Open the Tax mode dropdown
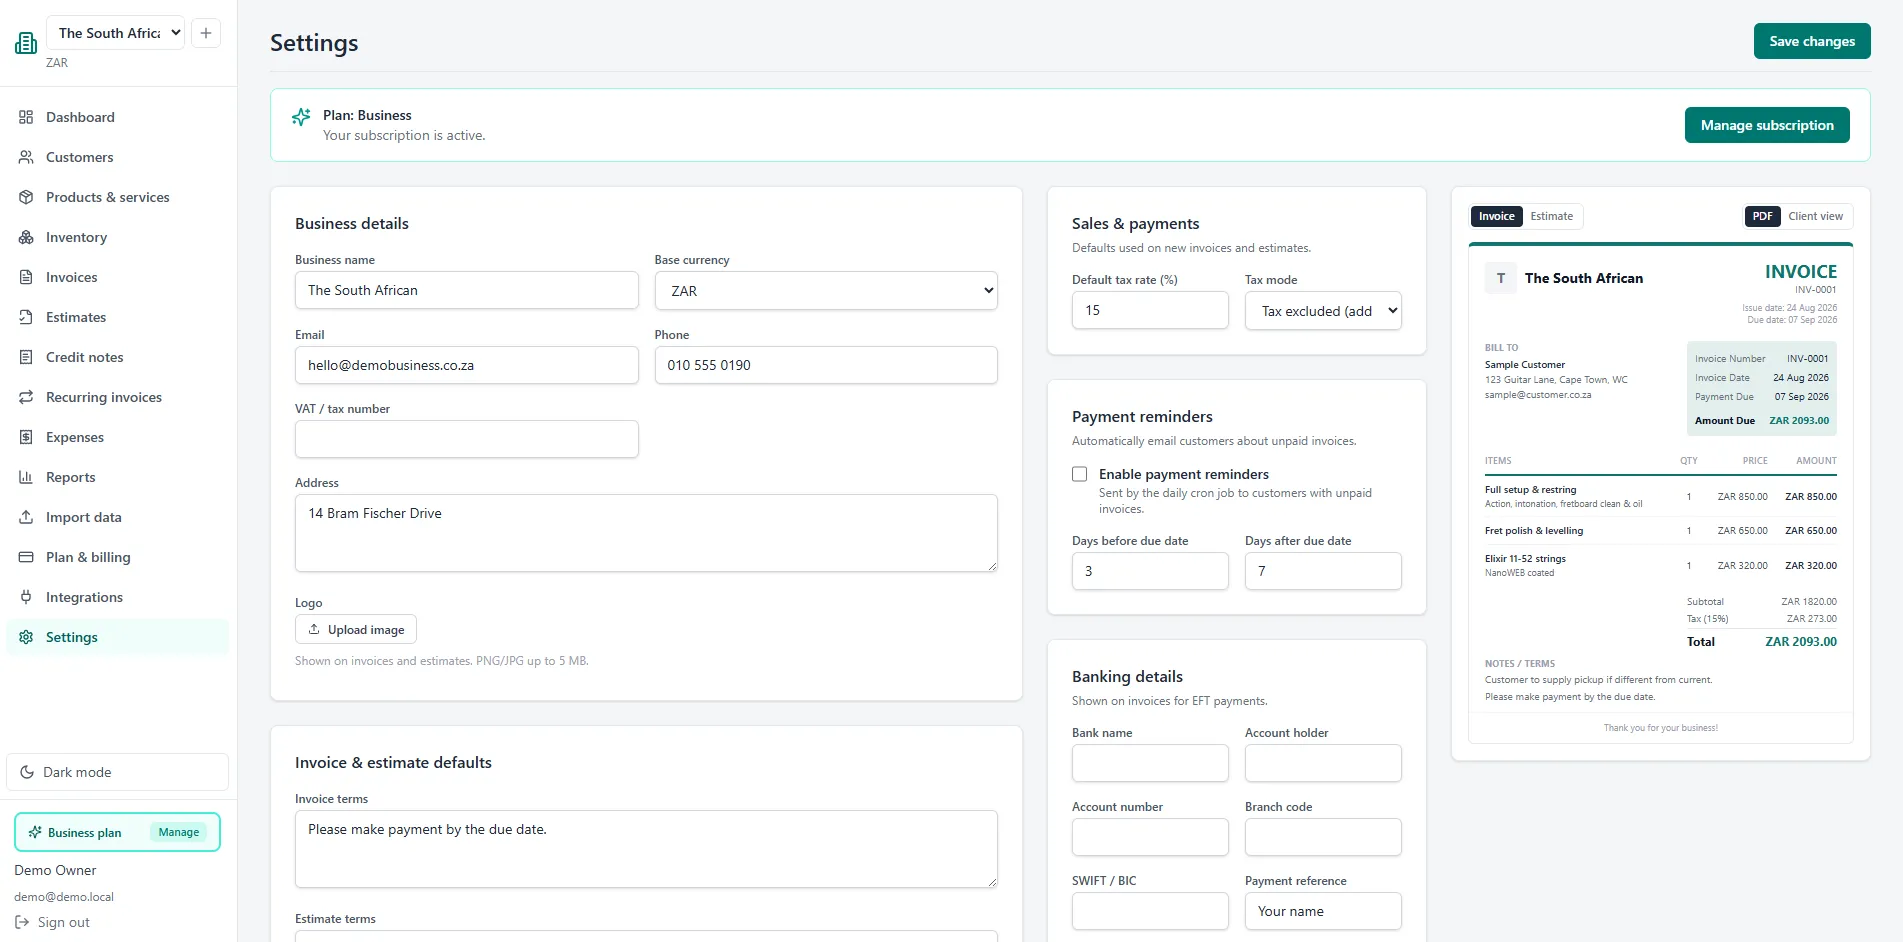The height and width of the screenshot is (942, 1903). click(1323, 311)
